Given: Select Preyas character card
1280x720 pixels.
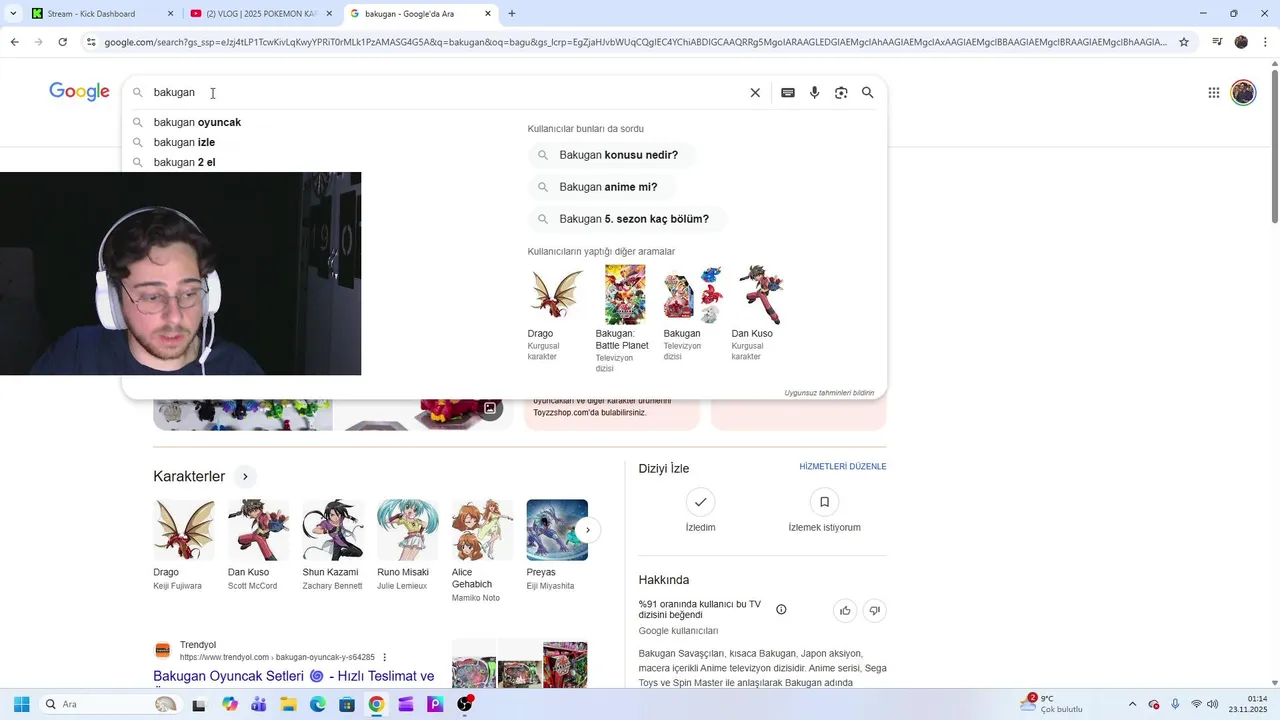Looking at the screenshot, I should point(557,546).
